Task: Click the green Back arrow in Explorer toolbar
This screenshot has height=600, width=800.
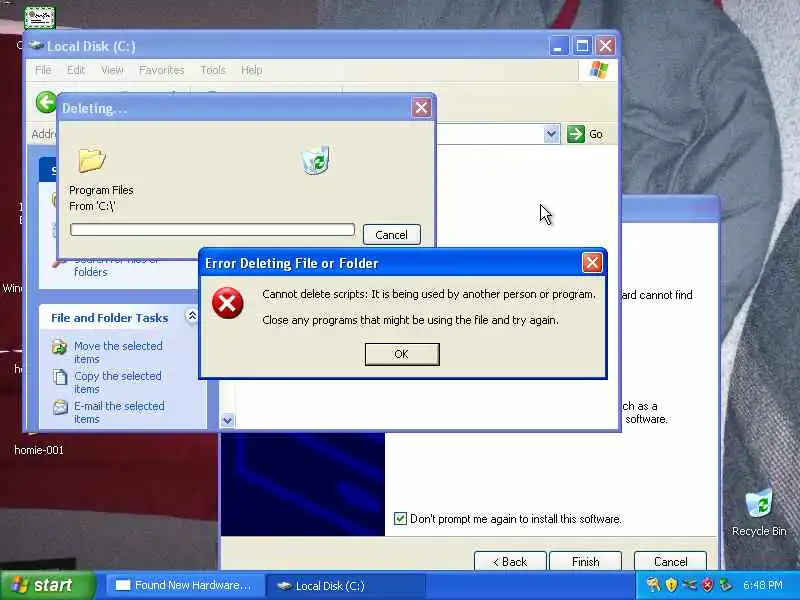Action: pos(46,102)
